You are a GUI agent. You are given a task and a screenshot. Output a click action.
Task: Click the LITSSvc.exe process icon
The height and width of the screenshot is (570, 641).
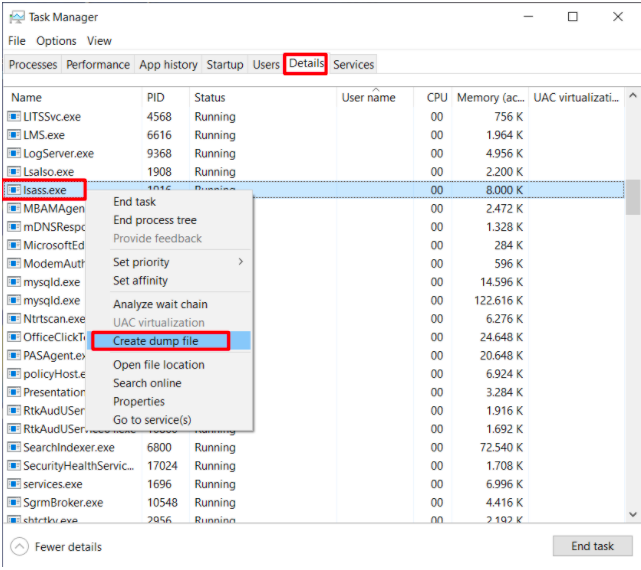tap(14, 117)
